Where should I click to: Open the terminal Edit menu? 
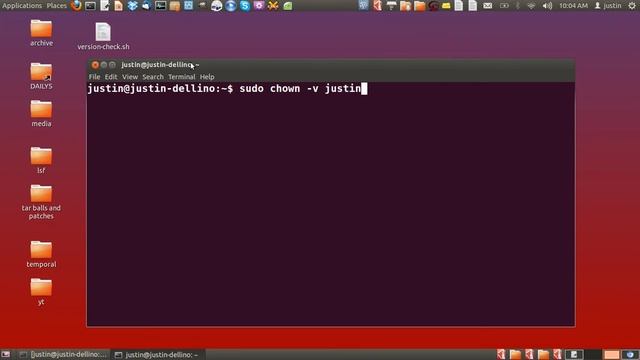[x=111, y=77]
